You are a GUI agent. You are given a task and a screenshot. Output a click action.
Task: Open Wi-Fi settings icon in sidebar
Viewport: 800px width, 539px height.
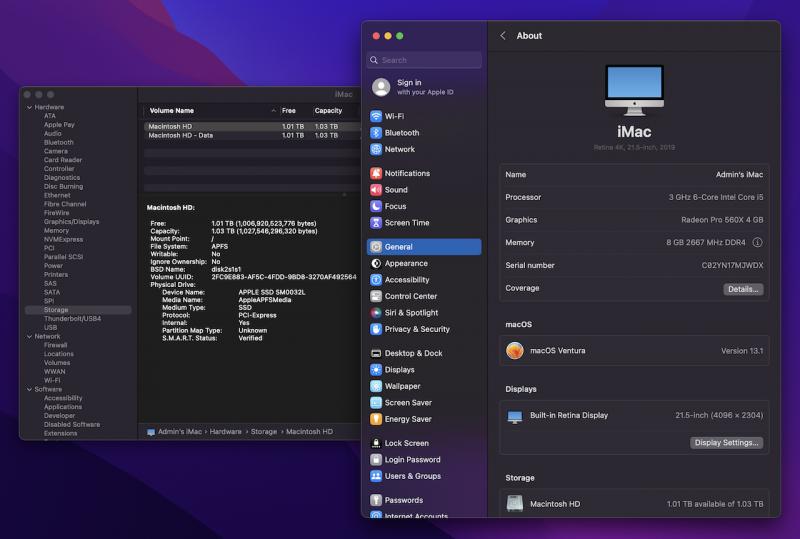[x=376, y=116]
